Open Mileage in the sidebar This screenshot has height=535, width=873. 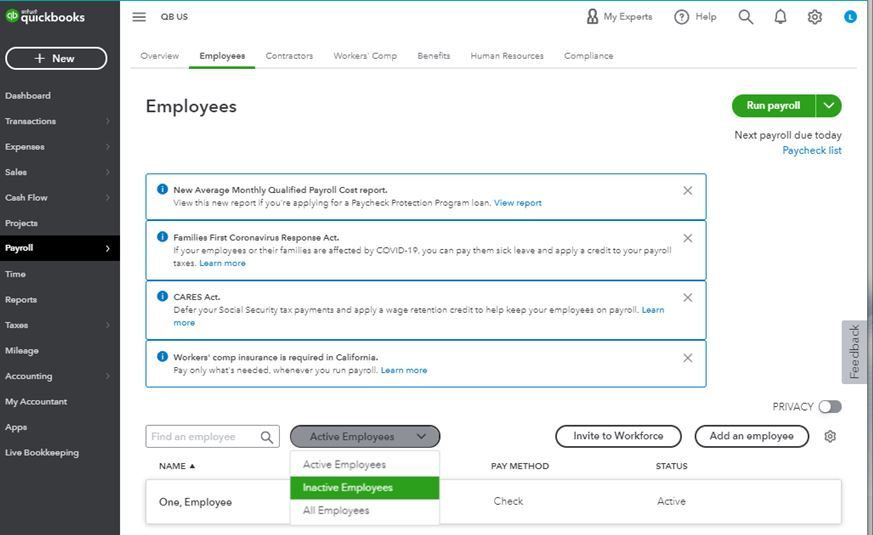click(22, 351)
